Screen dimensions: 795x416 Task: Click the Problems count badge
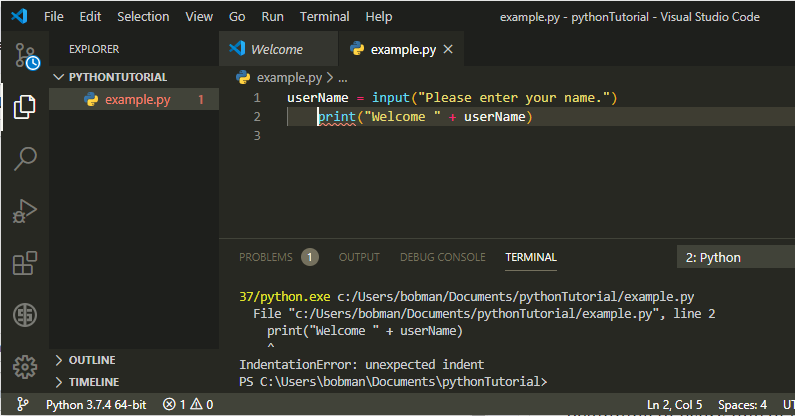point(310,257)
